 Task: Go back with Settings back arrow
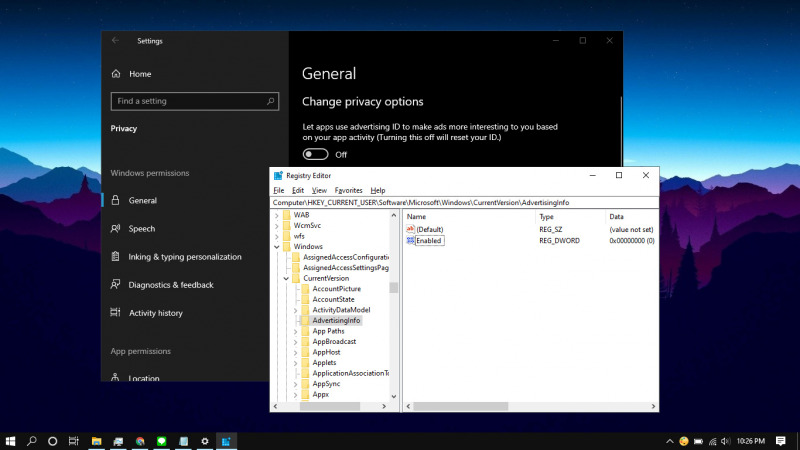coord(115,41)
